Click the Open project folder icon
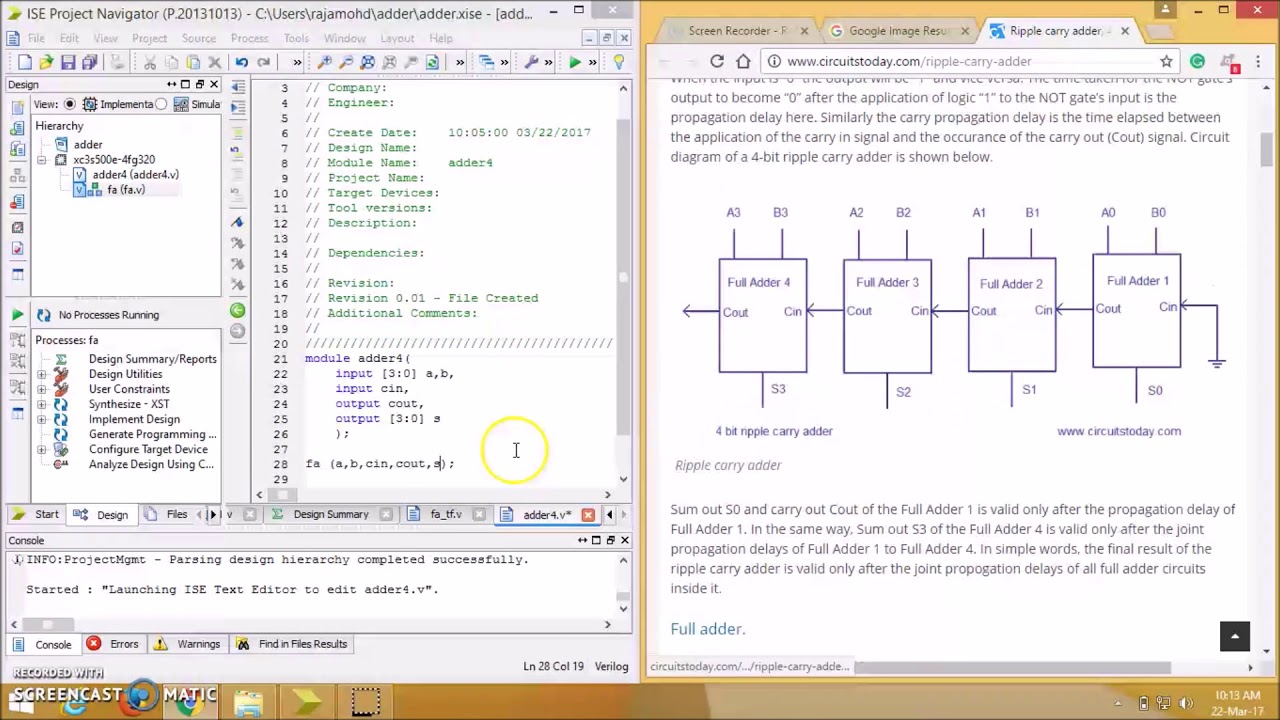Image resolution: width=1280 pixels, height=720 pixels. click(46, 62)
